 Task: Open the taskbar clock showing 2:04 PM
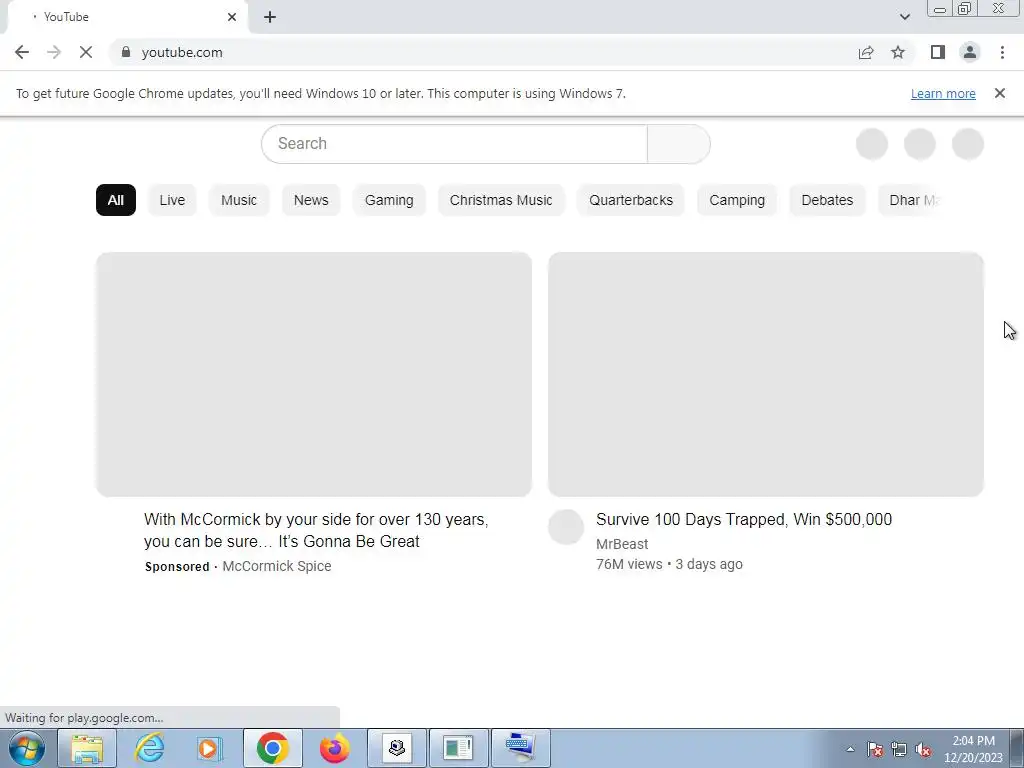pos(973,749)
